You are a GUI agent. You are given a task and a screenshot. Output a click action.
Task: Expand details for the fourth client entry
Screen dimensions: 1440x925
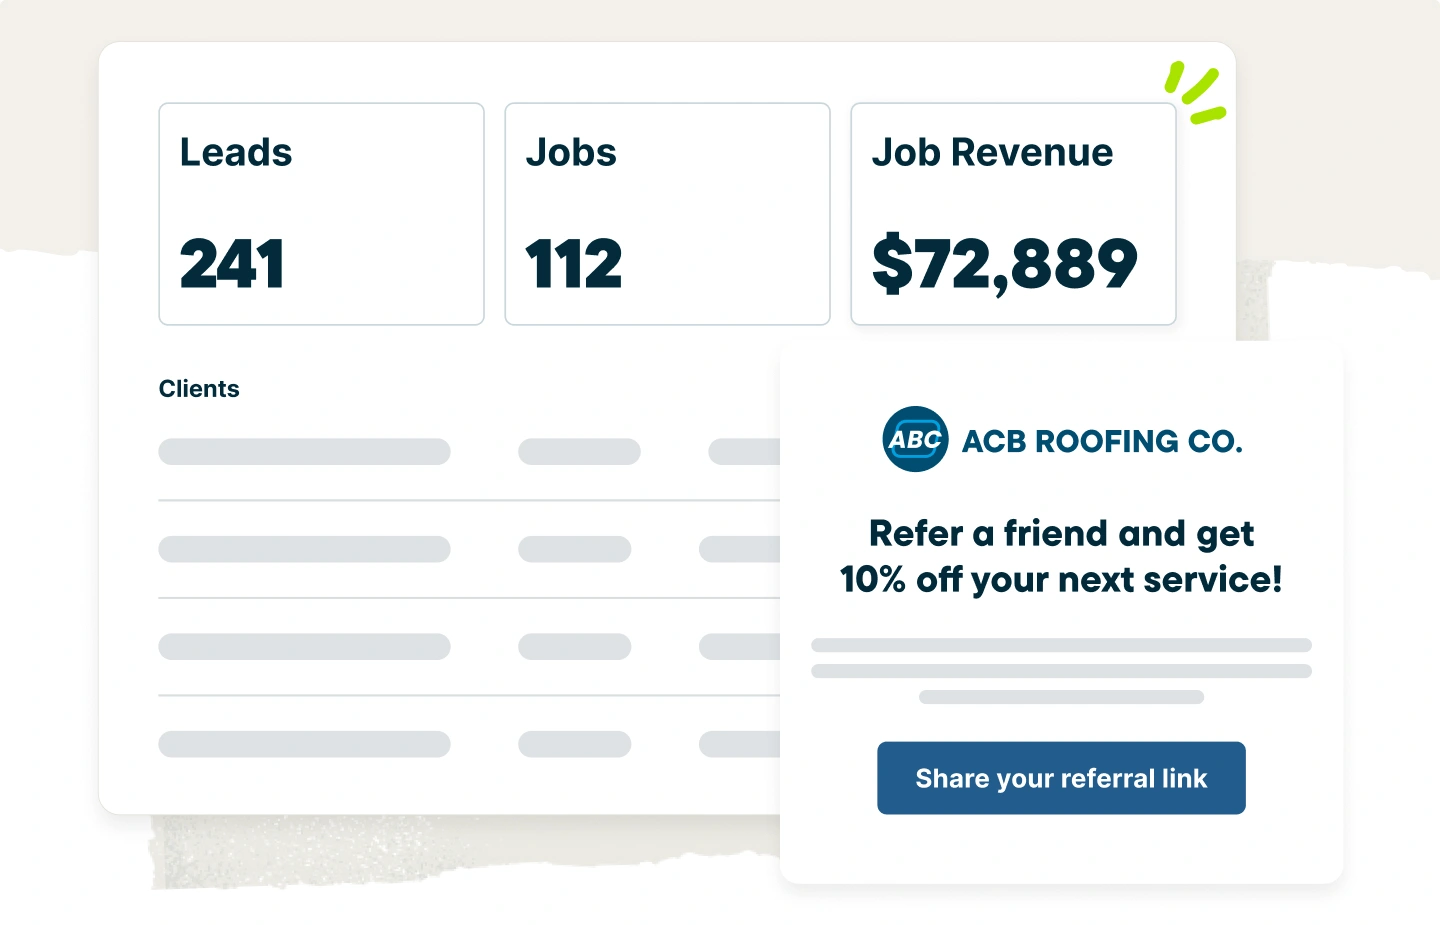coord(304,743)
